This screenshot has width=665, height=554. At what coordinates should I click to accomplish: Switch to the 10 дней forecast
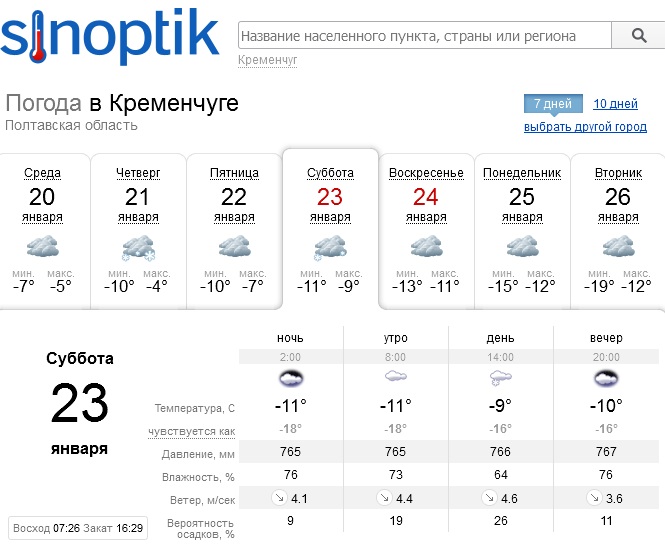click(x=615, y=104)
